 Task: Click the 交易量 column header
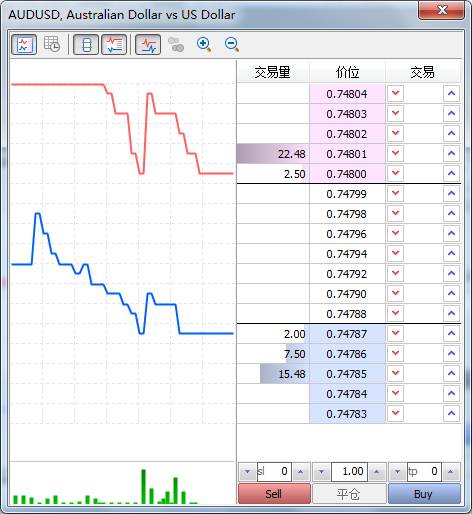[273, 72]
